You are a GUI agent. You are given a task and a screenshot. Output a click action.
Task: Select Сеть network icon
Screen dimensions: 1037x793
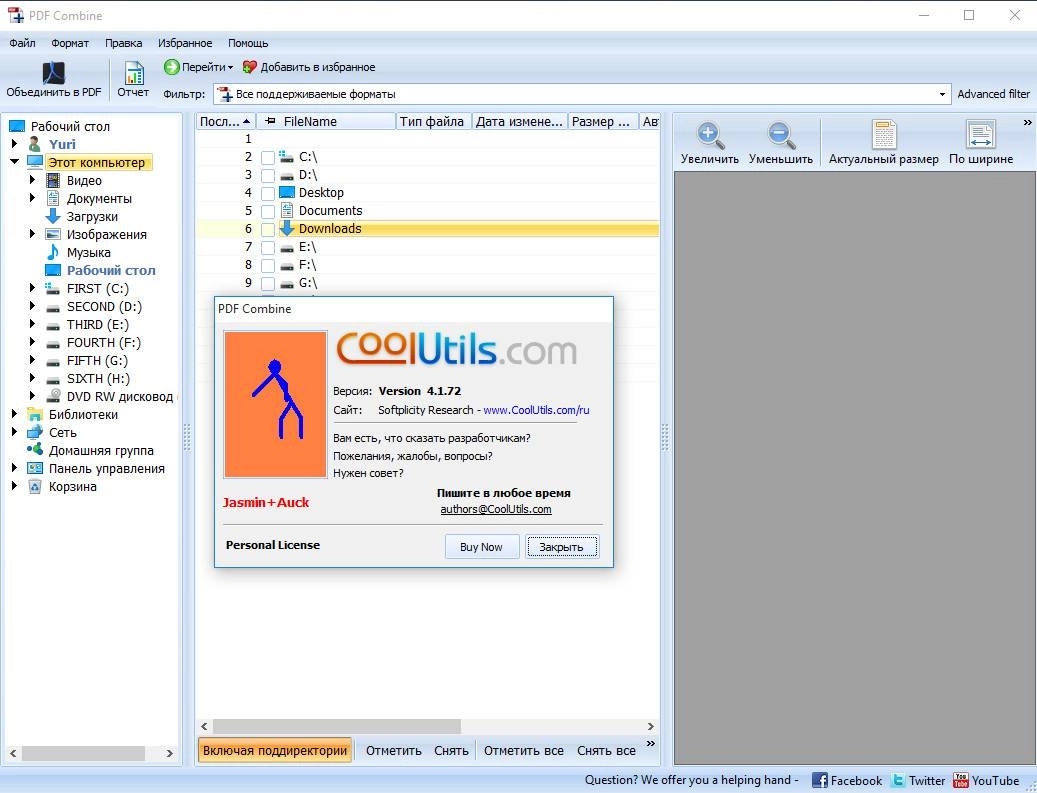pyautogui.click(x=34, y=433)
